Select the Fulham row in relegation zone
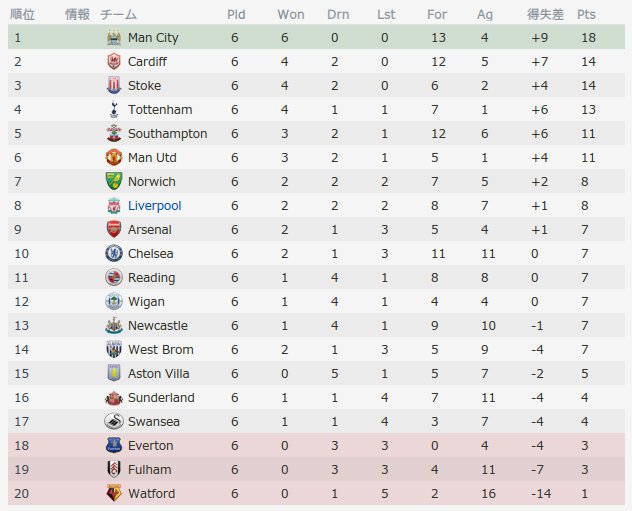Image resolution: width=632 pixels, height=511 pixels. tap(316, 469)
